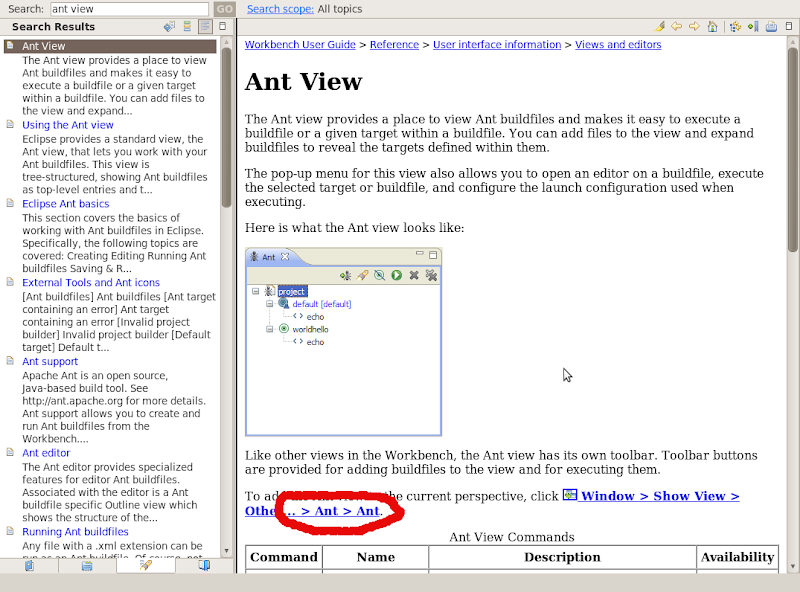The height and width of the screenshot is (592, 800).
Task: Click page icon beside 'External Tools and Ant icons'
Action: pos(10,282)
